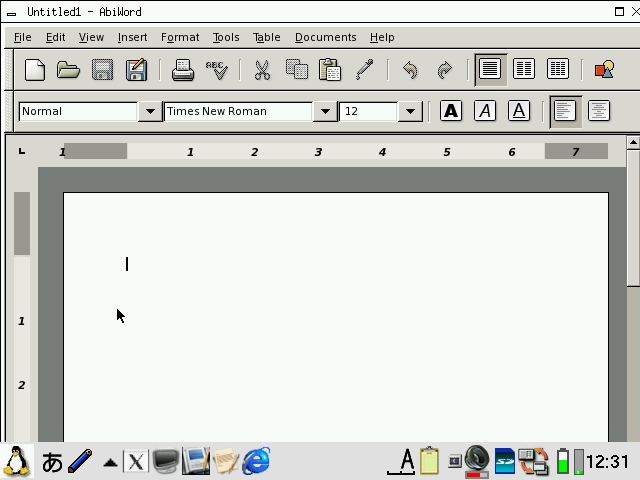The width and height of the screenshot is (640, 480).
Task: Toggle Bold formatting
Action: pos(451,111)
